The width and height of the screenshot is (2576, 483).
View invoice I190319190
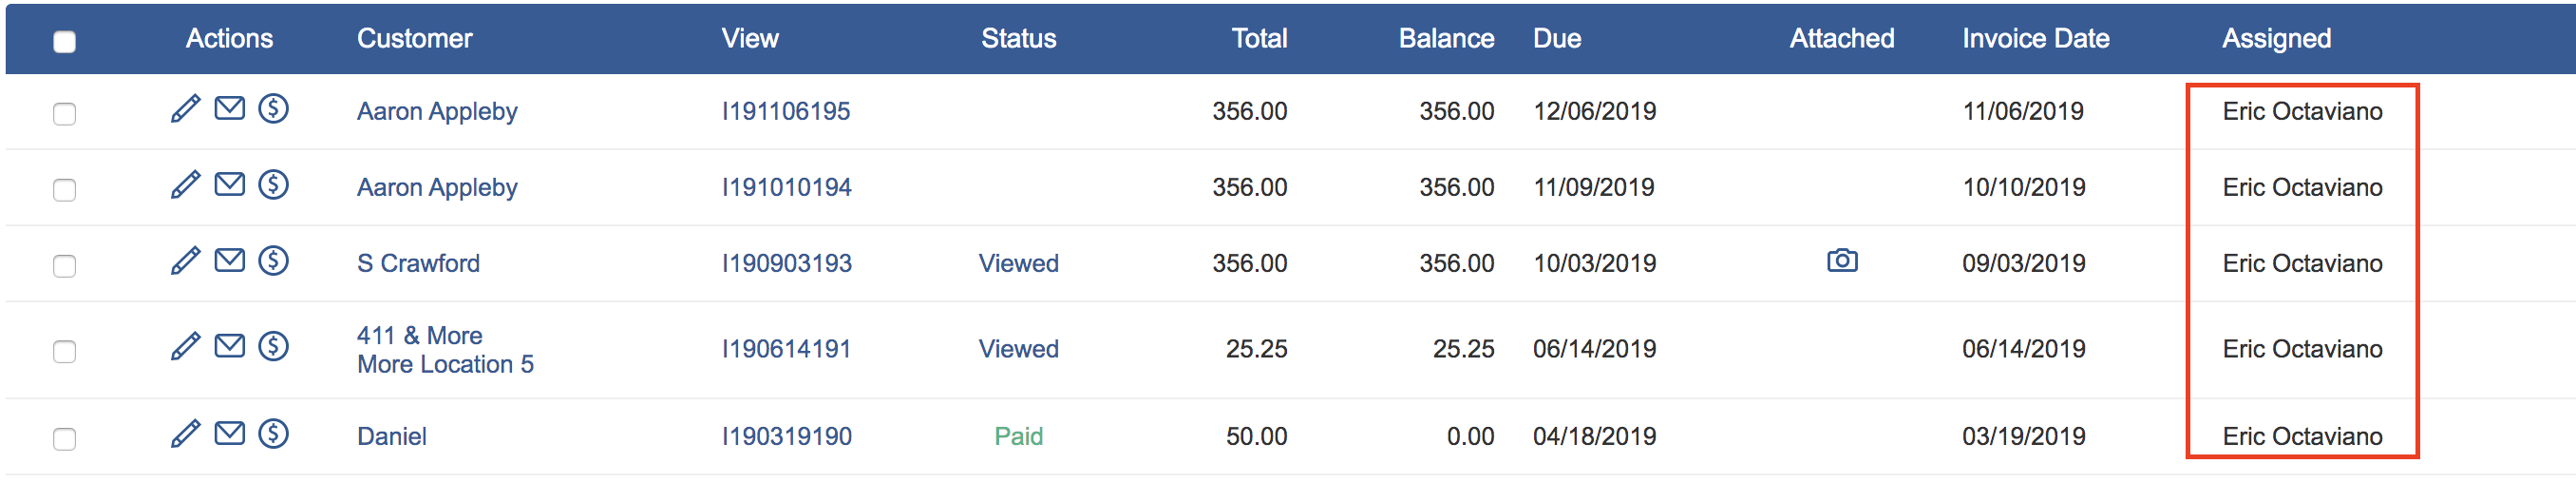pyautogui.click(x=786, y=436)
